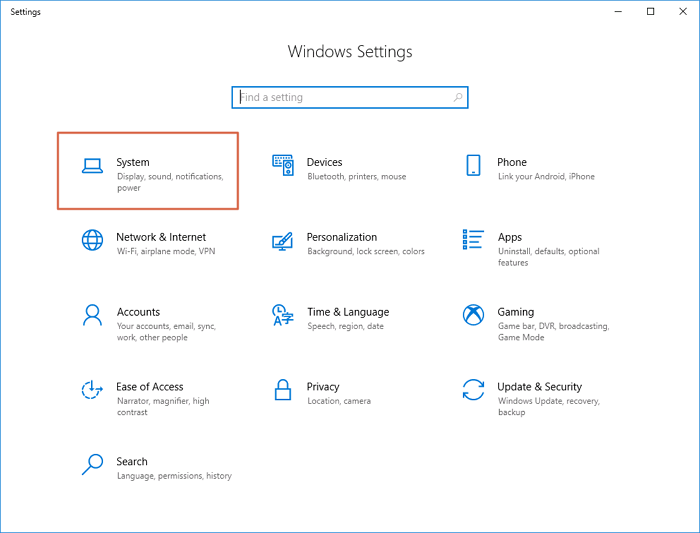The width and height of the screenshot is (700, 533).
Task: Click 'Link your Android, iPhone' description
Action: click(546, 177)
